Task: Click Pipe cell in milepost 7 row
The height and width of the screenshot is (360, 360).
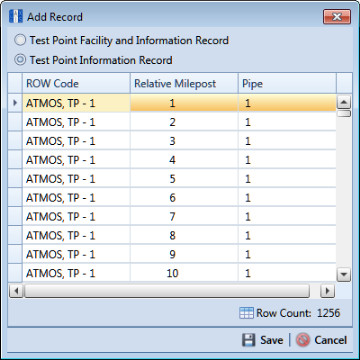Action: click(287, 217)
